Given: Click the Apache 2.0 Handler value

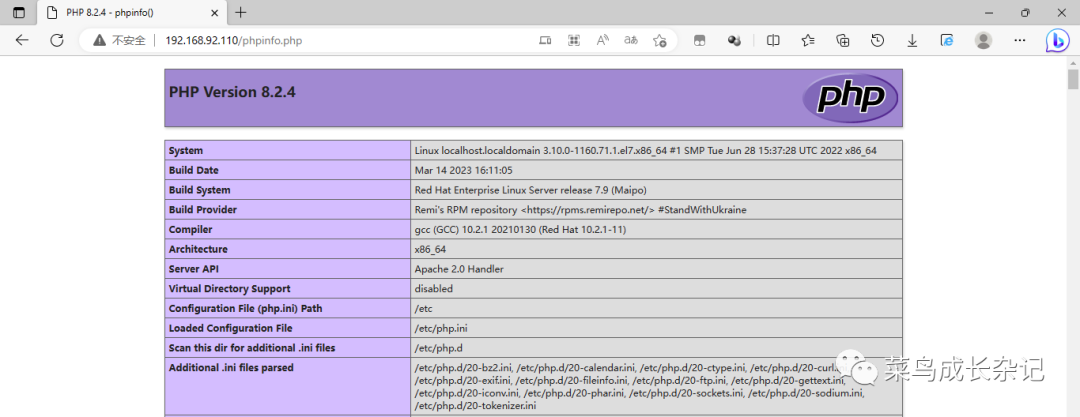Looking at the screenshot, I should click(459, 269).
